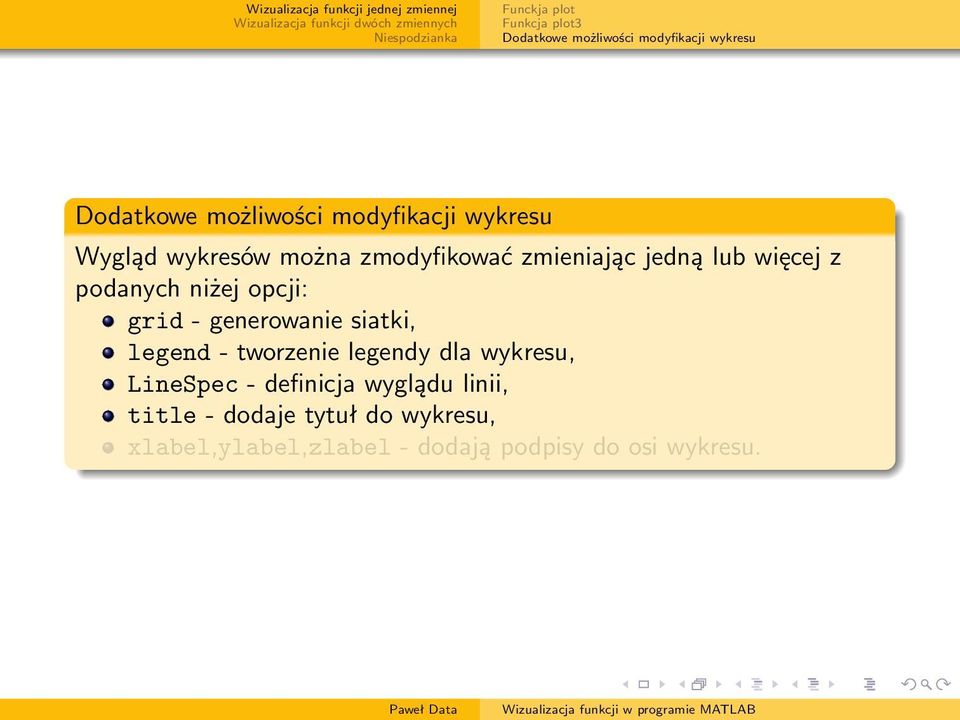Click the subsection lines icon
Image resolution: width=960 pixels, height=720 pixels.
click(x=757, y=684)
